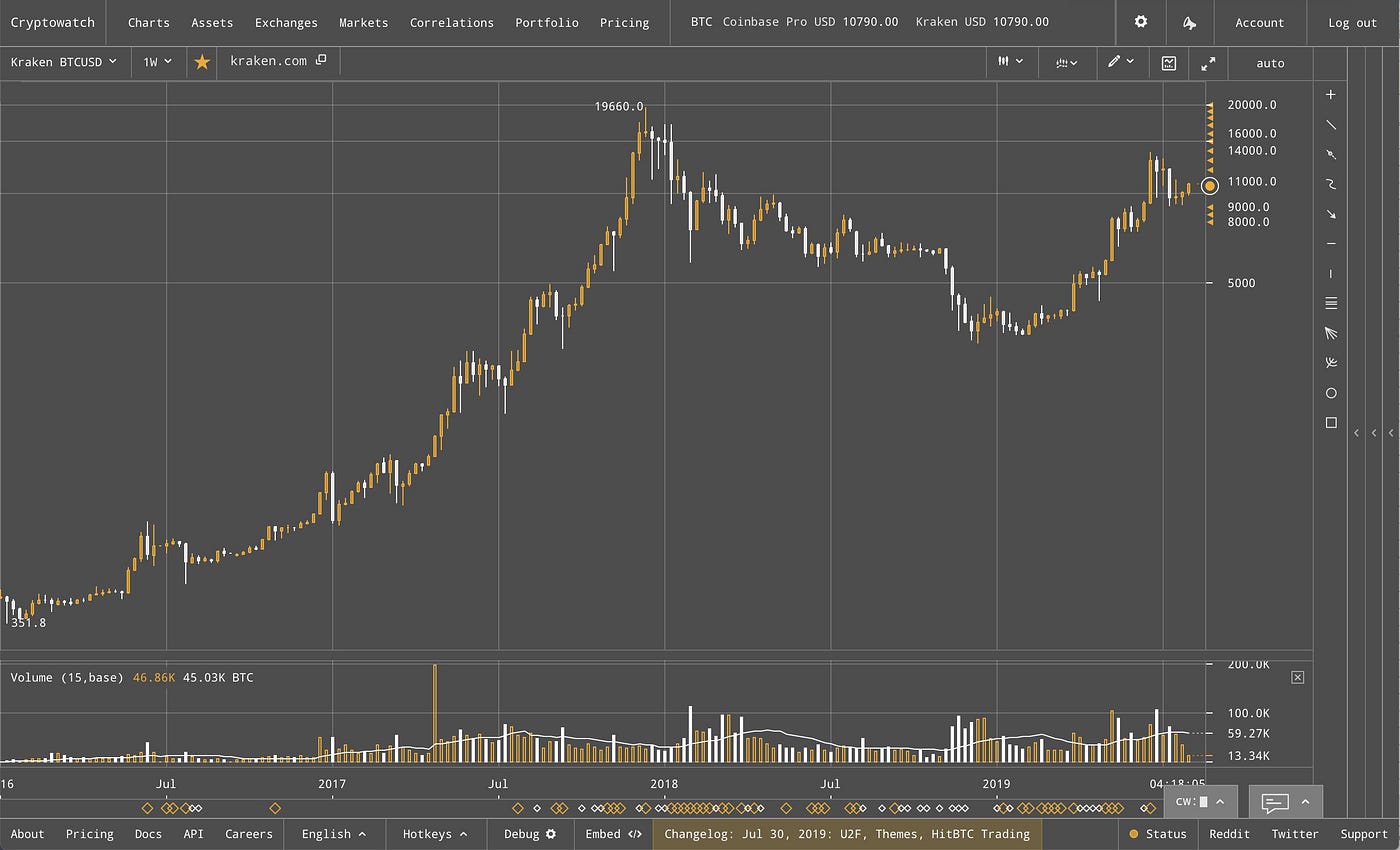Expand the collapsed side panel beside drawing tools
Screen dimensions: 1400x850
click(1356, 433)
